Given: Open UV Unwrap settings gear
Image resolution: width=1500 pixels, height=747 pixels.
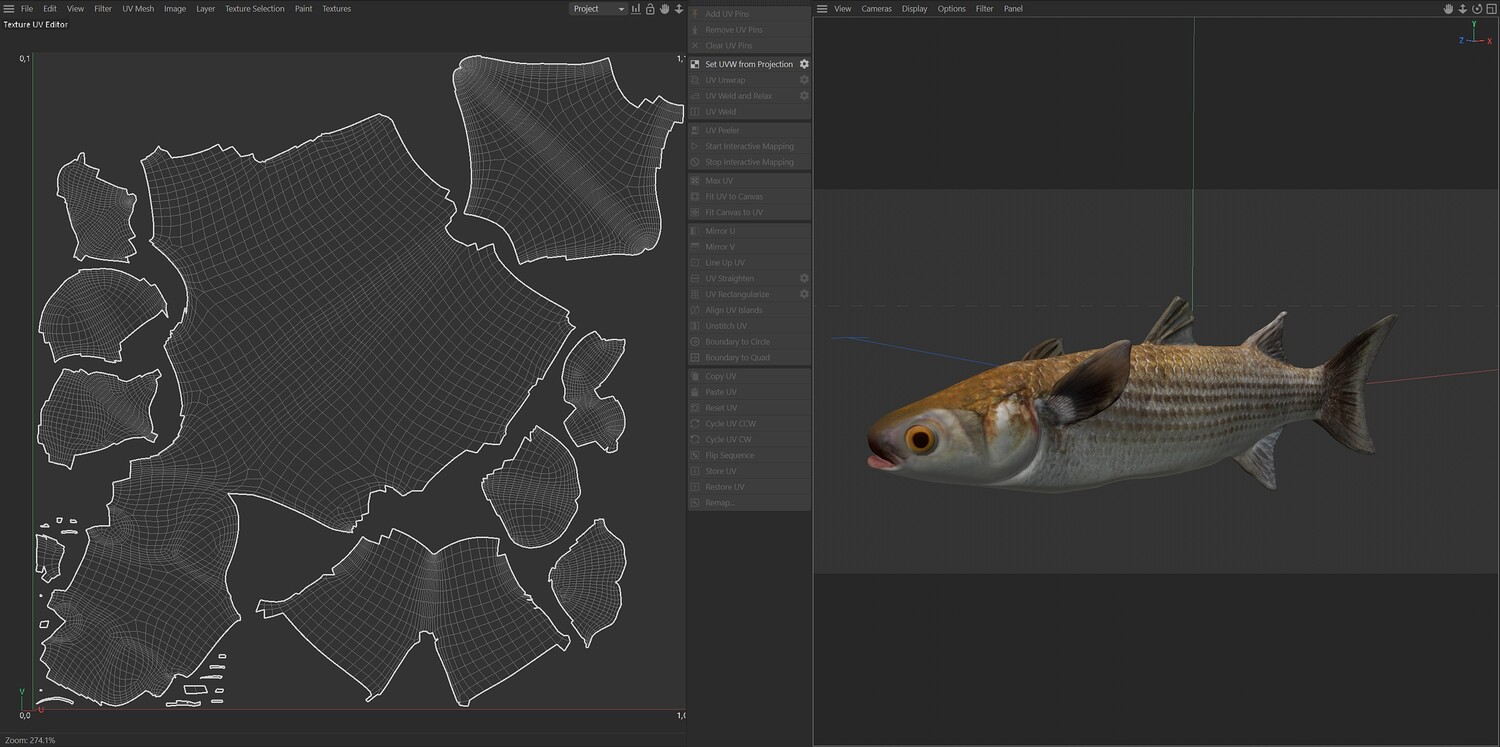Looking at the screenshot, I should 804,80.
